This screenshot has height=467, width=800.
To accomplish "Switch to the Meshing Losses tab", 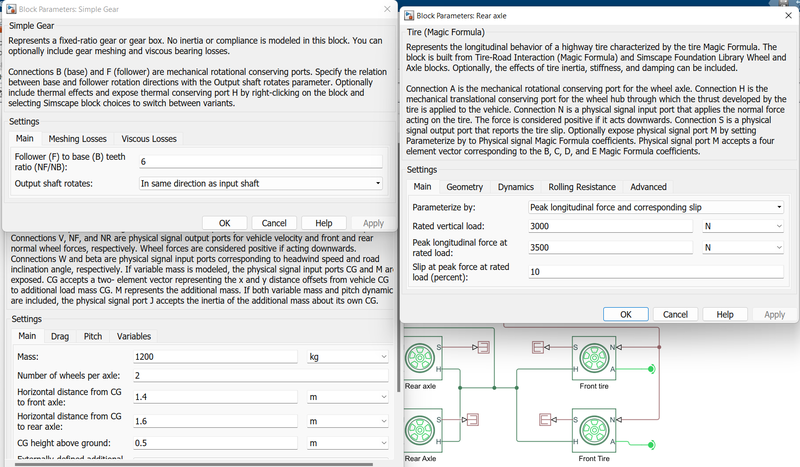I will pos(78,139).
